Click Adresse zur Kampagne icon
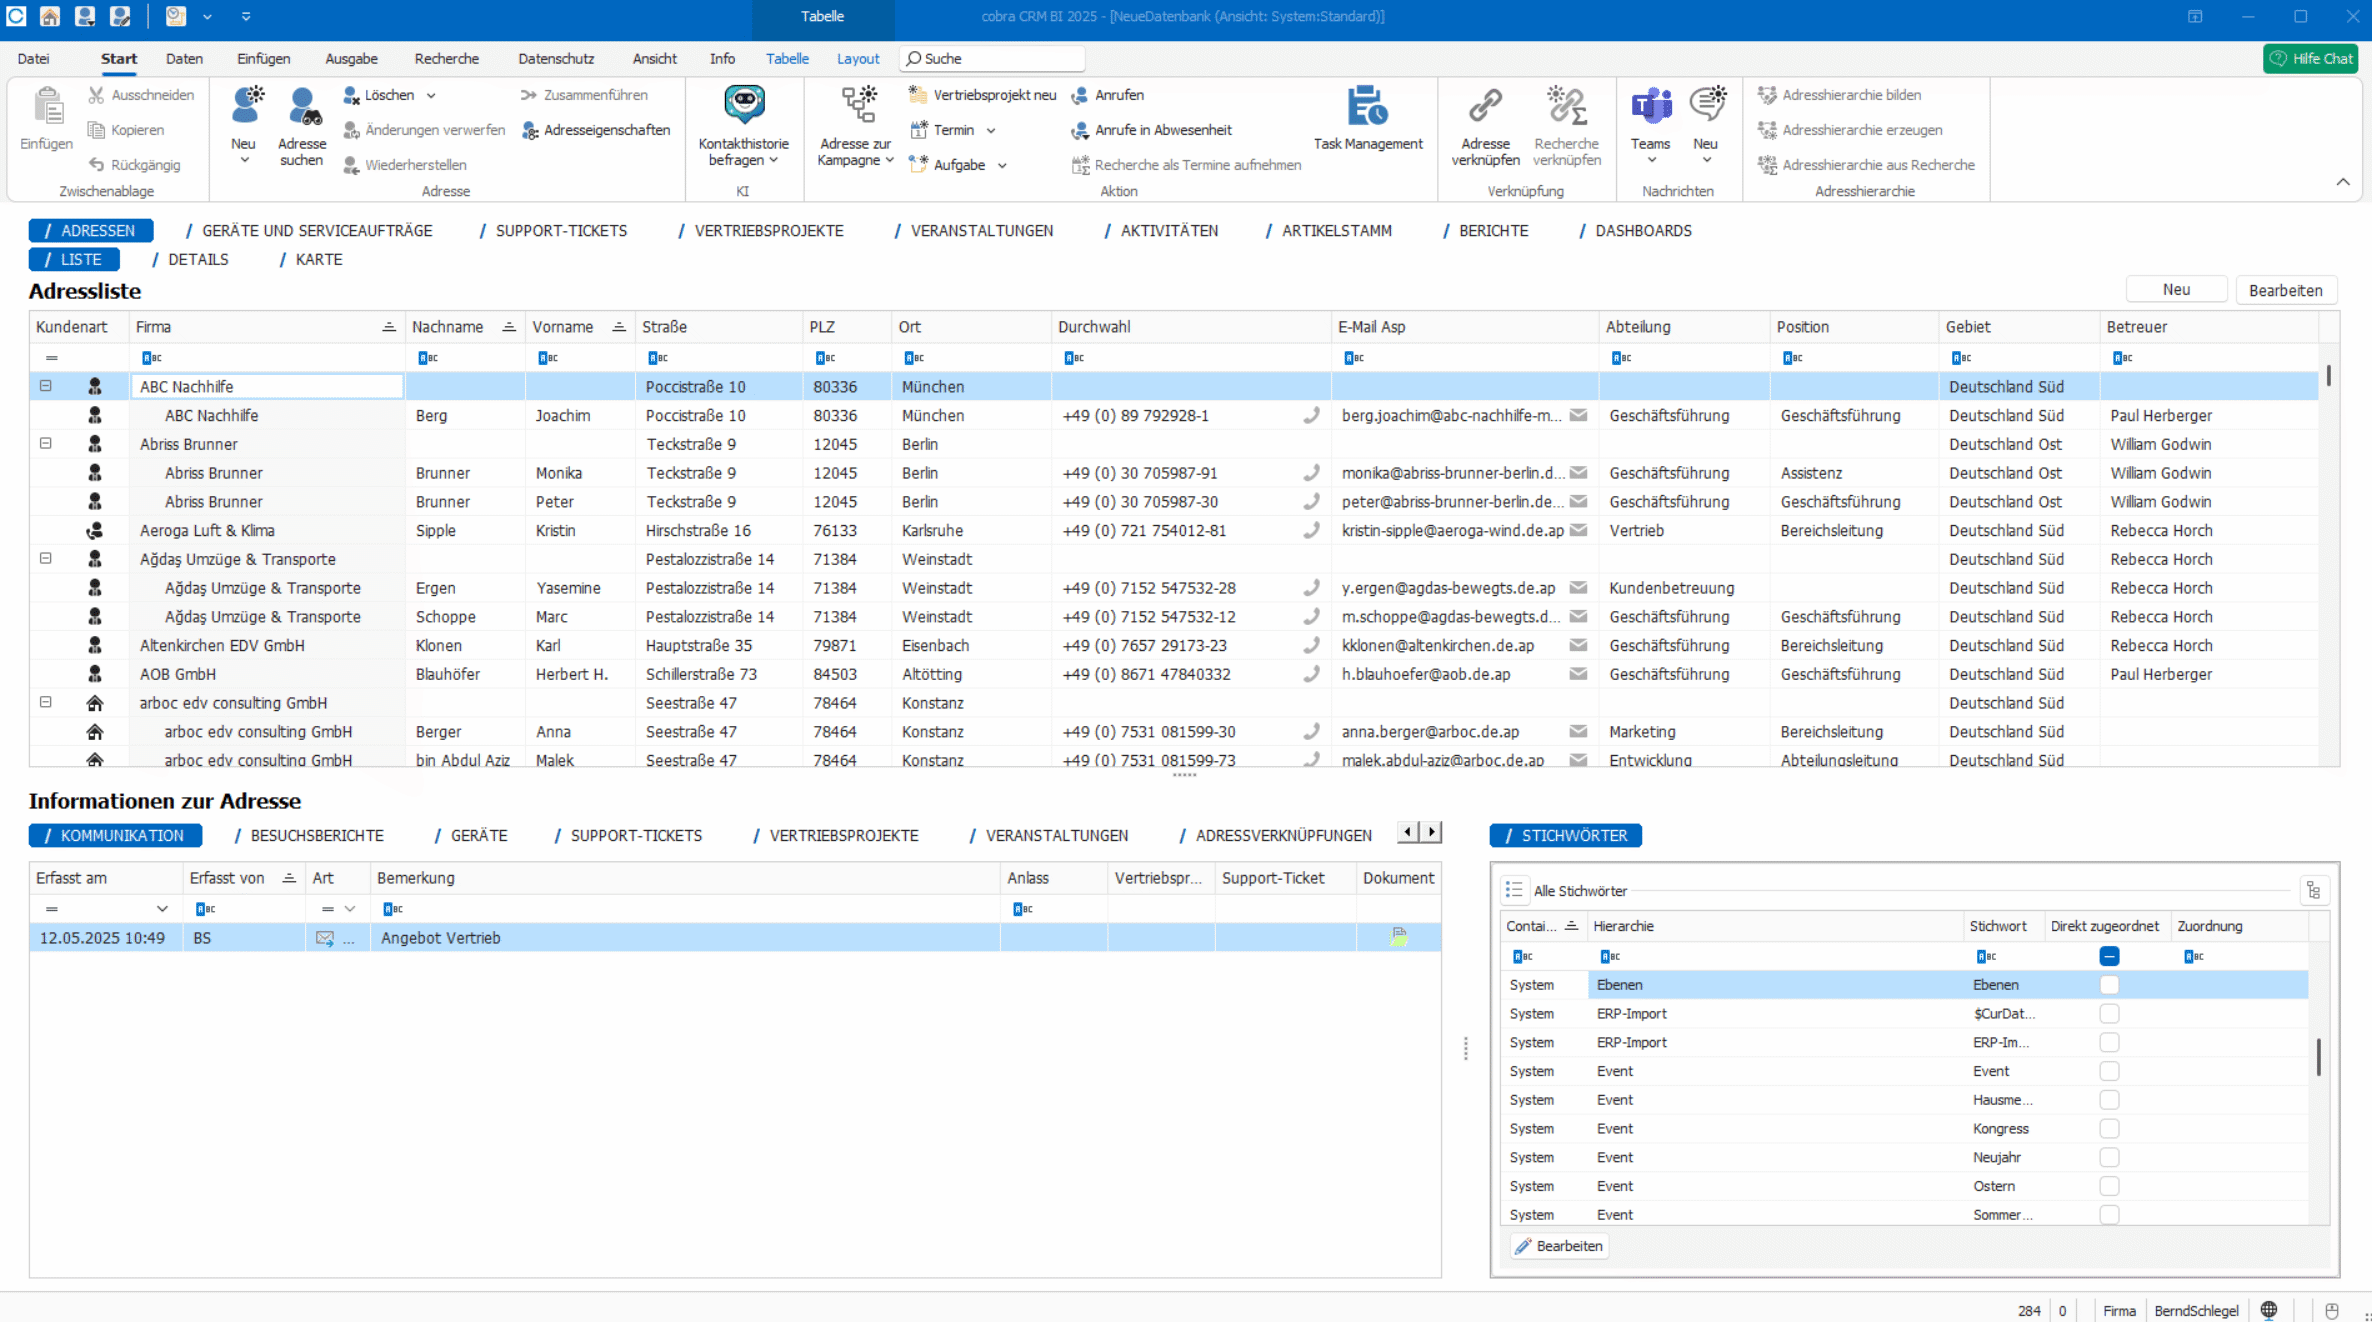Screen dimensions: 2372x1322 (x=857, y=104)
